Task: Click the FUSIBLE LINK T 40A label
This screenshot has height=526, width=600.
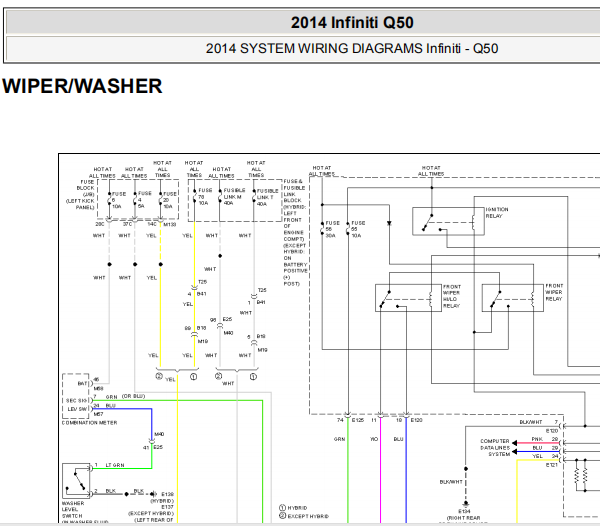Action: pyautogui.click(x=267, y=197)
